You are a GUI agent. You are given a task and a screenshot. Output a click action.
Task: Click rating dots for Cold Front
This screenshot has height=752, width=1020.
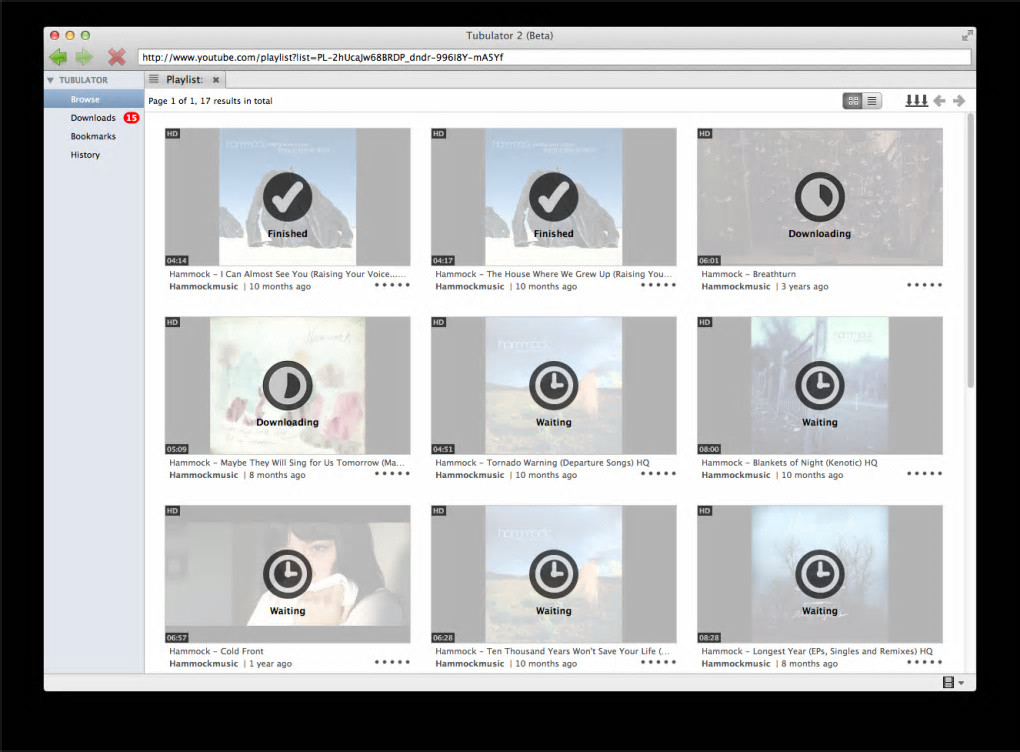pos(392,662)
